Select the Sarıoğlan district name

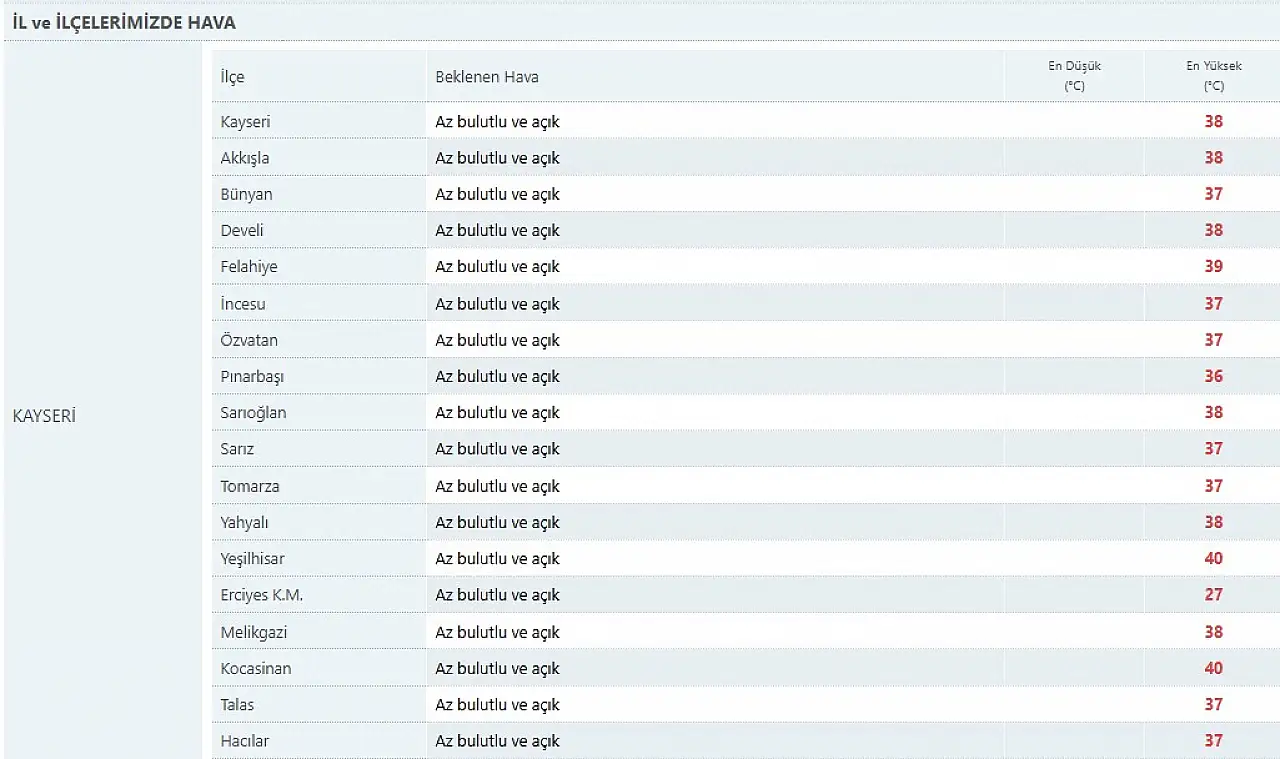(x=253, y=412)
